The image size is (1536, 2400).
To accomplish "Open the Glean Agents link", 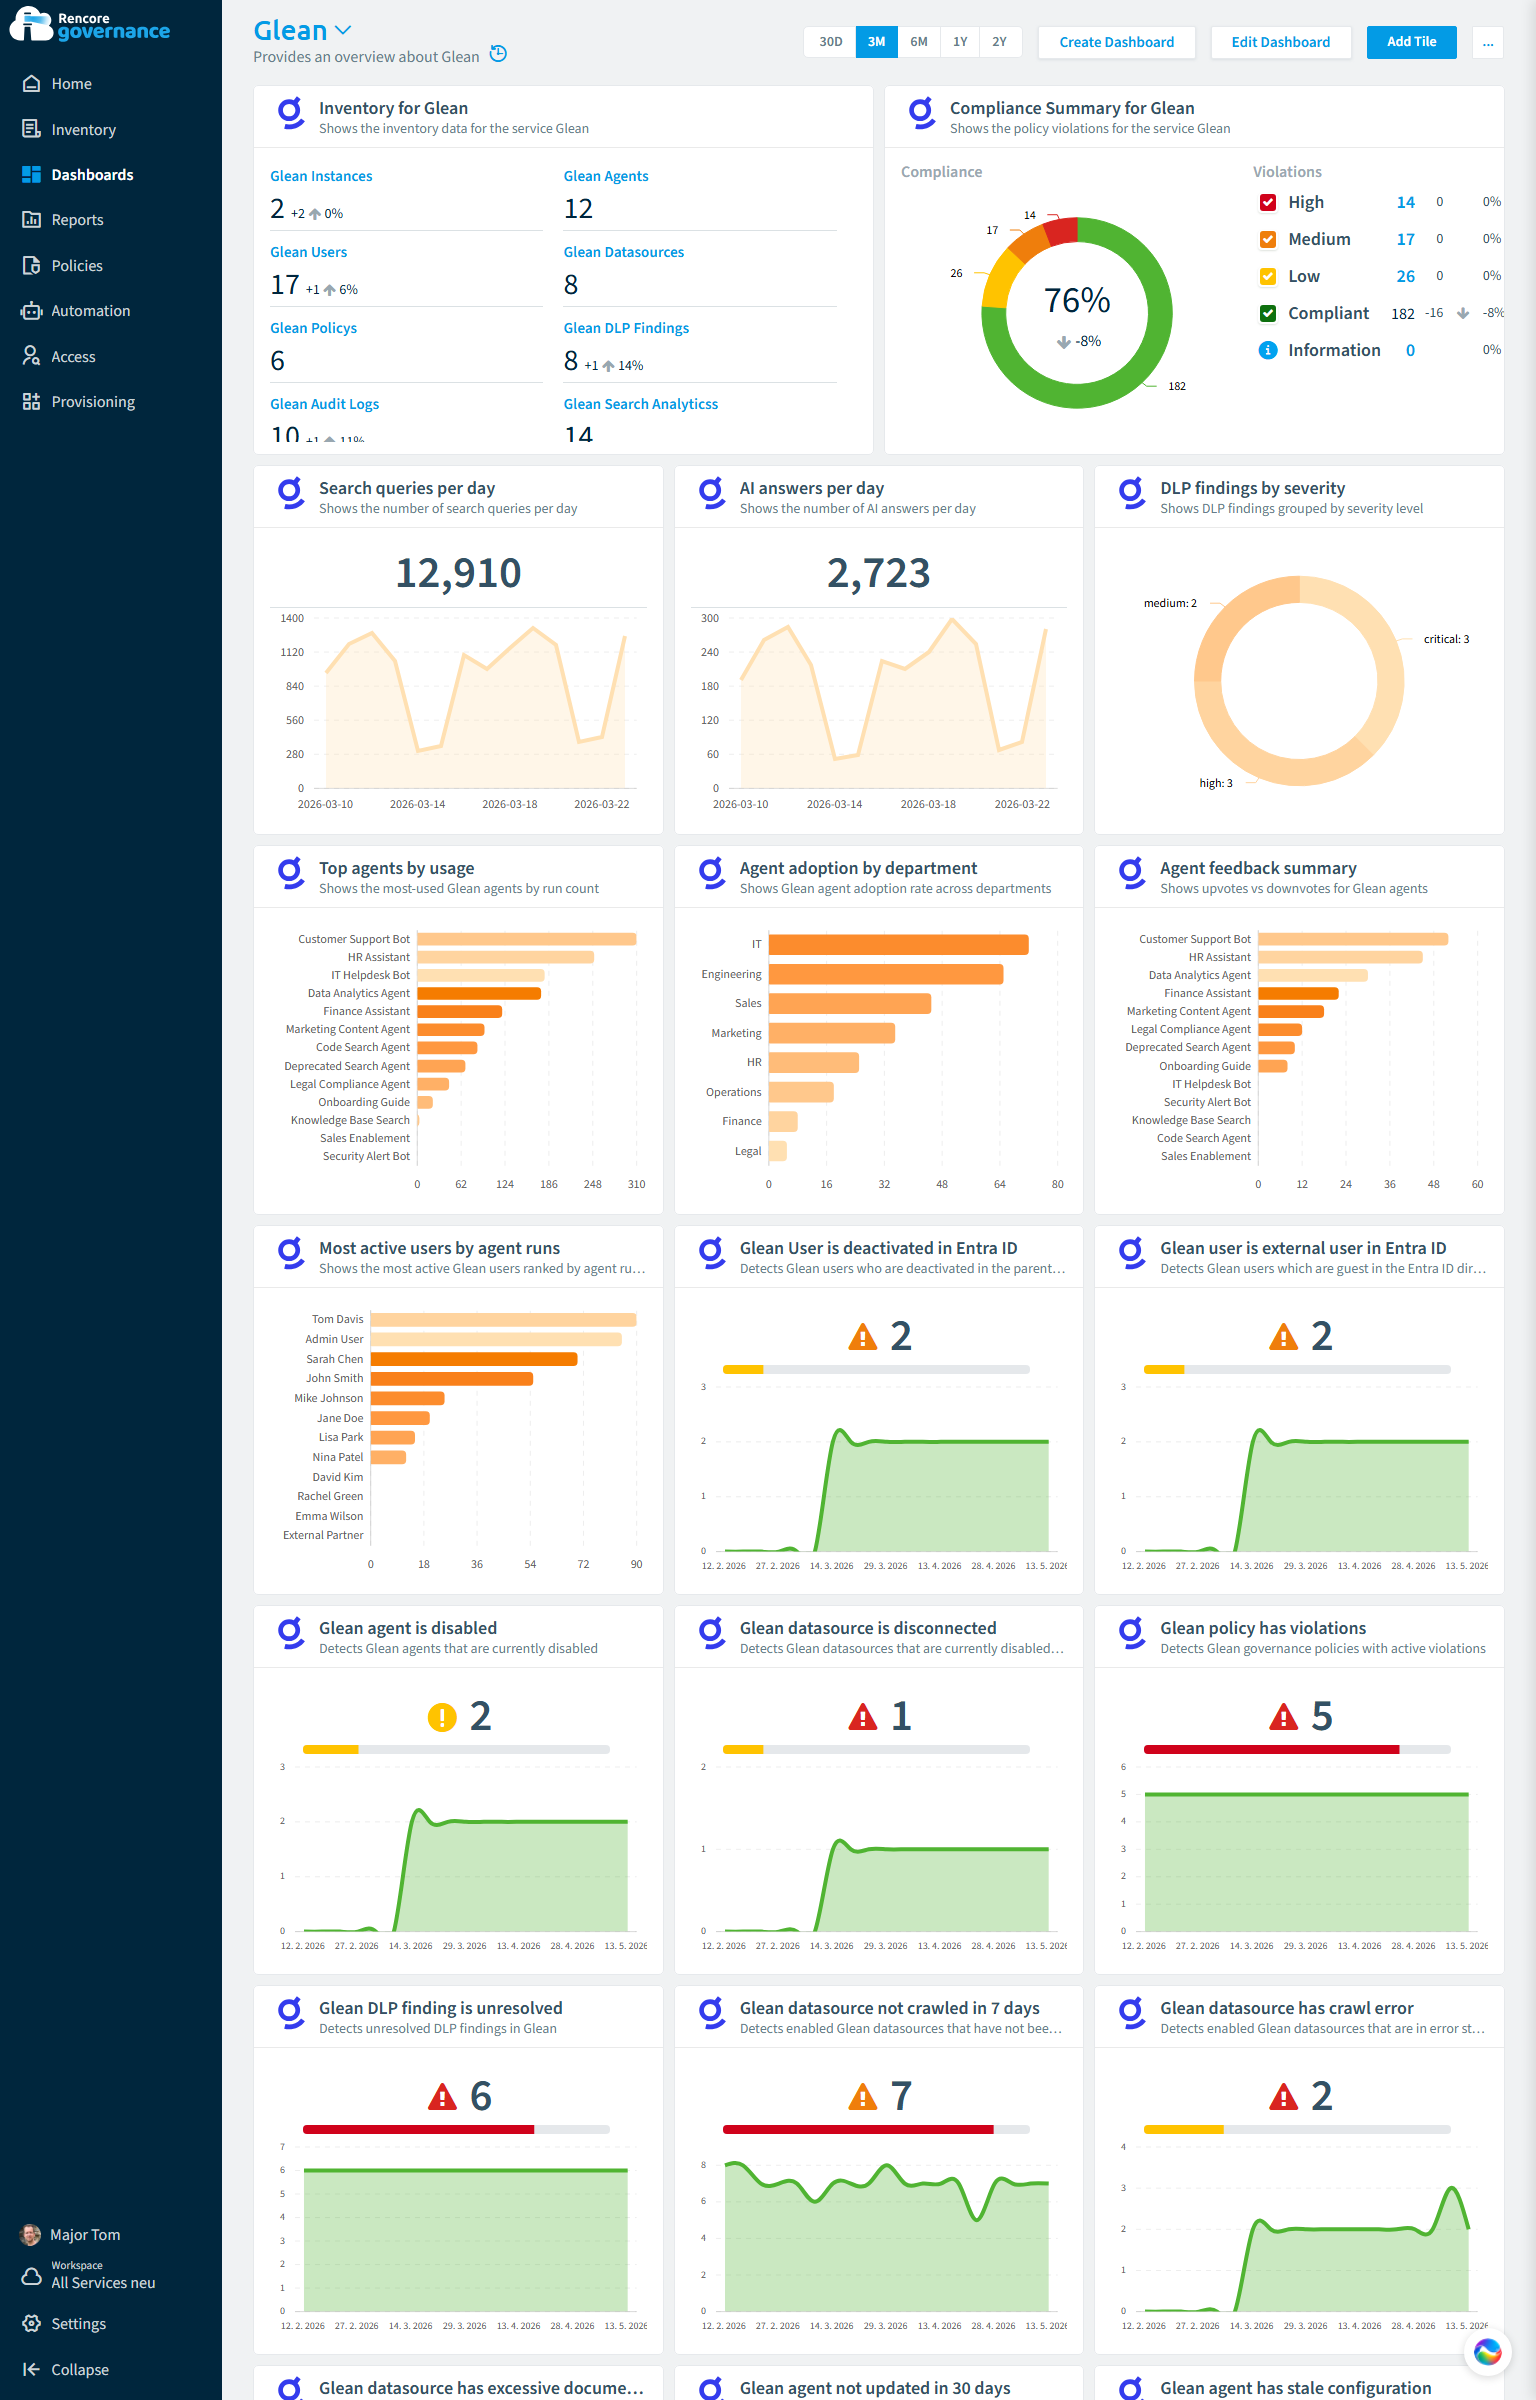I will pyautogui.click(x=606, y=176).
